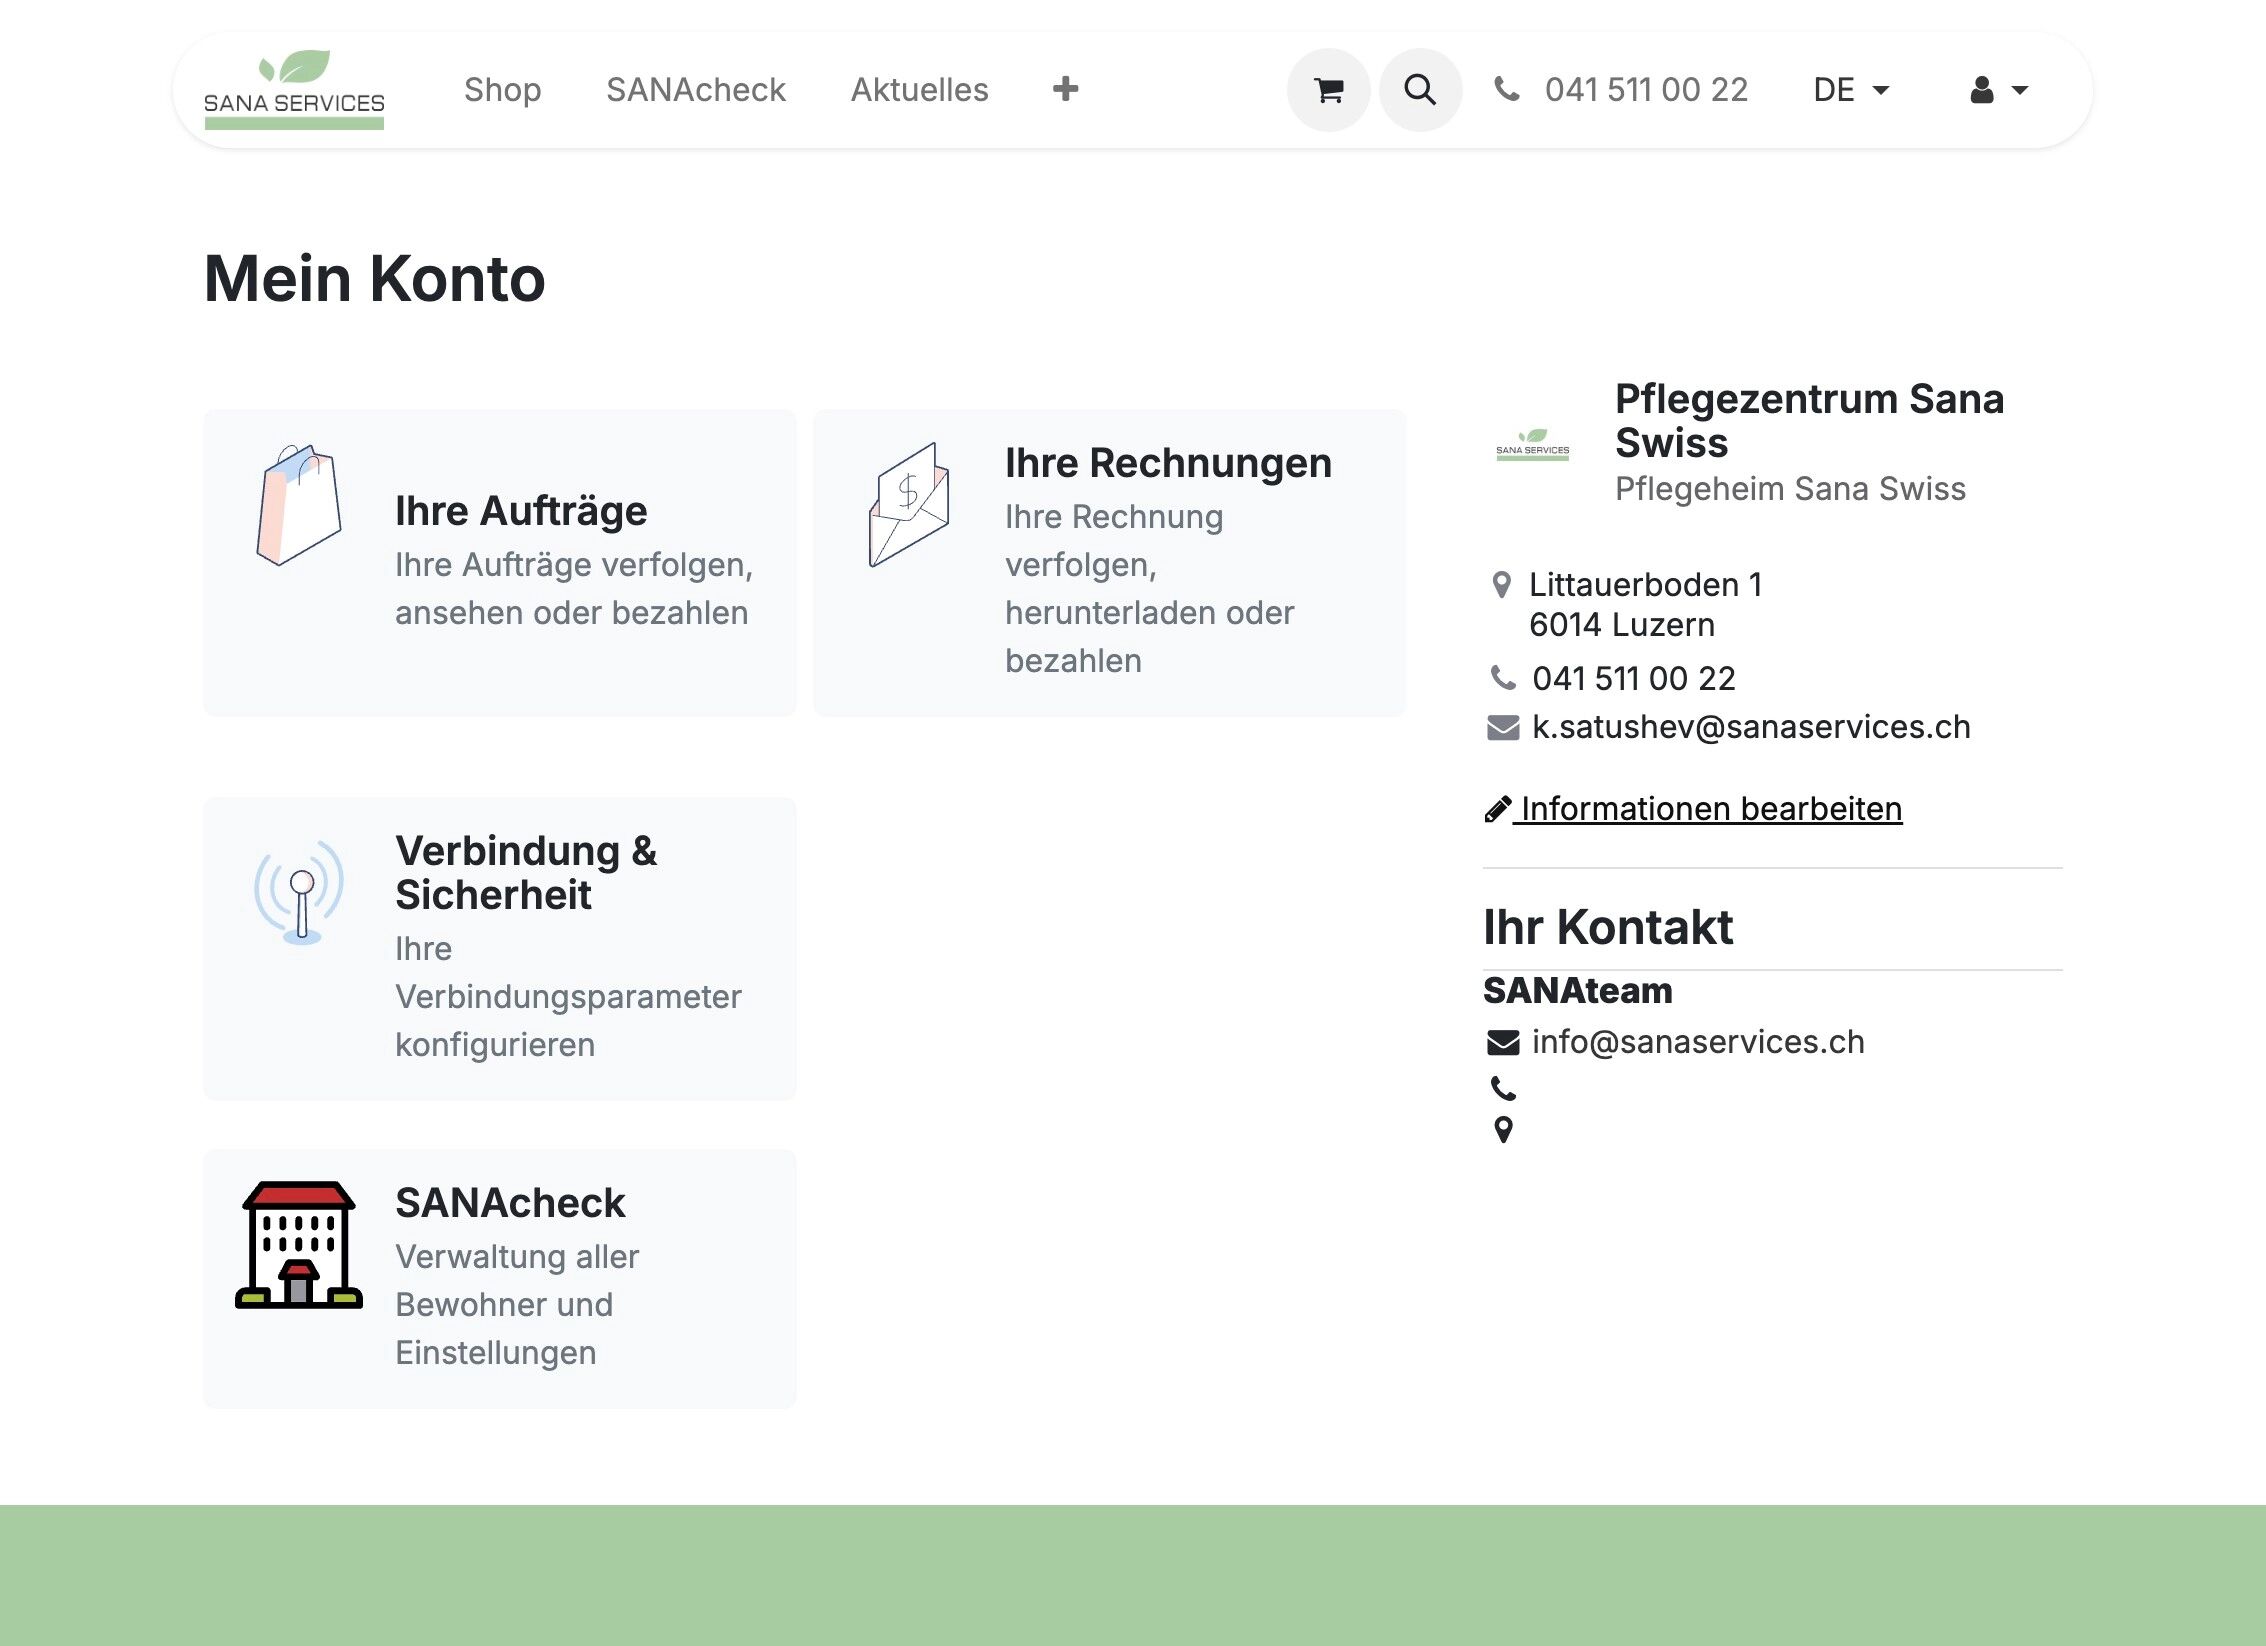
Task: Open the user account dropdown
Action: (1998, 90)
